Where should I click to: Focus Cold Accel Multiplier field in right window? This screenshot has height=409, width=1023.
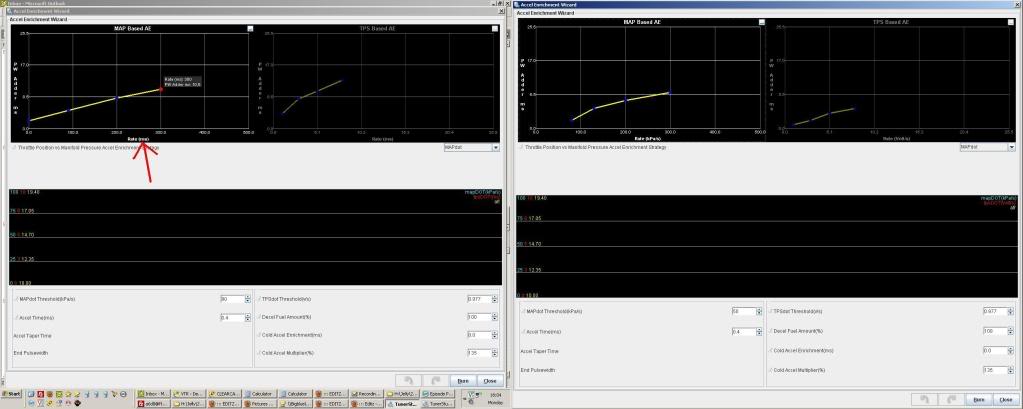tap(995, 370)
